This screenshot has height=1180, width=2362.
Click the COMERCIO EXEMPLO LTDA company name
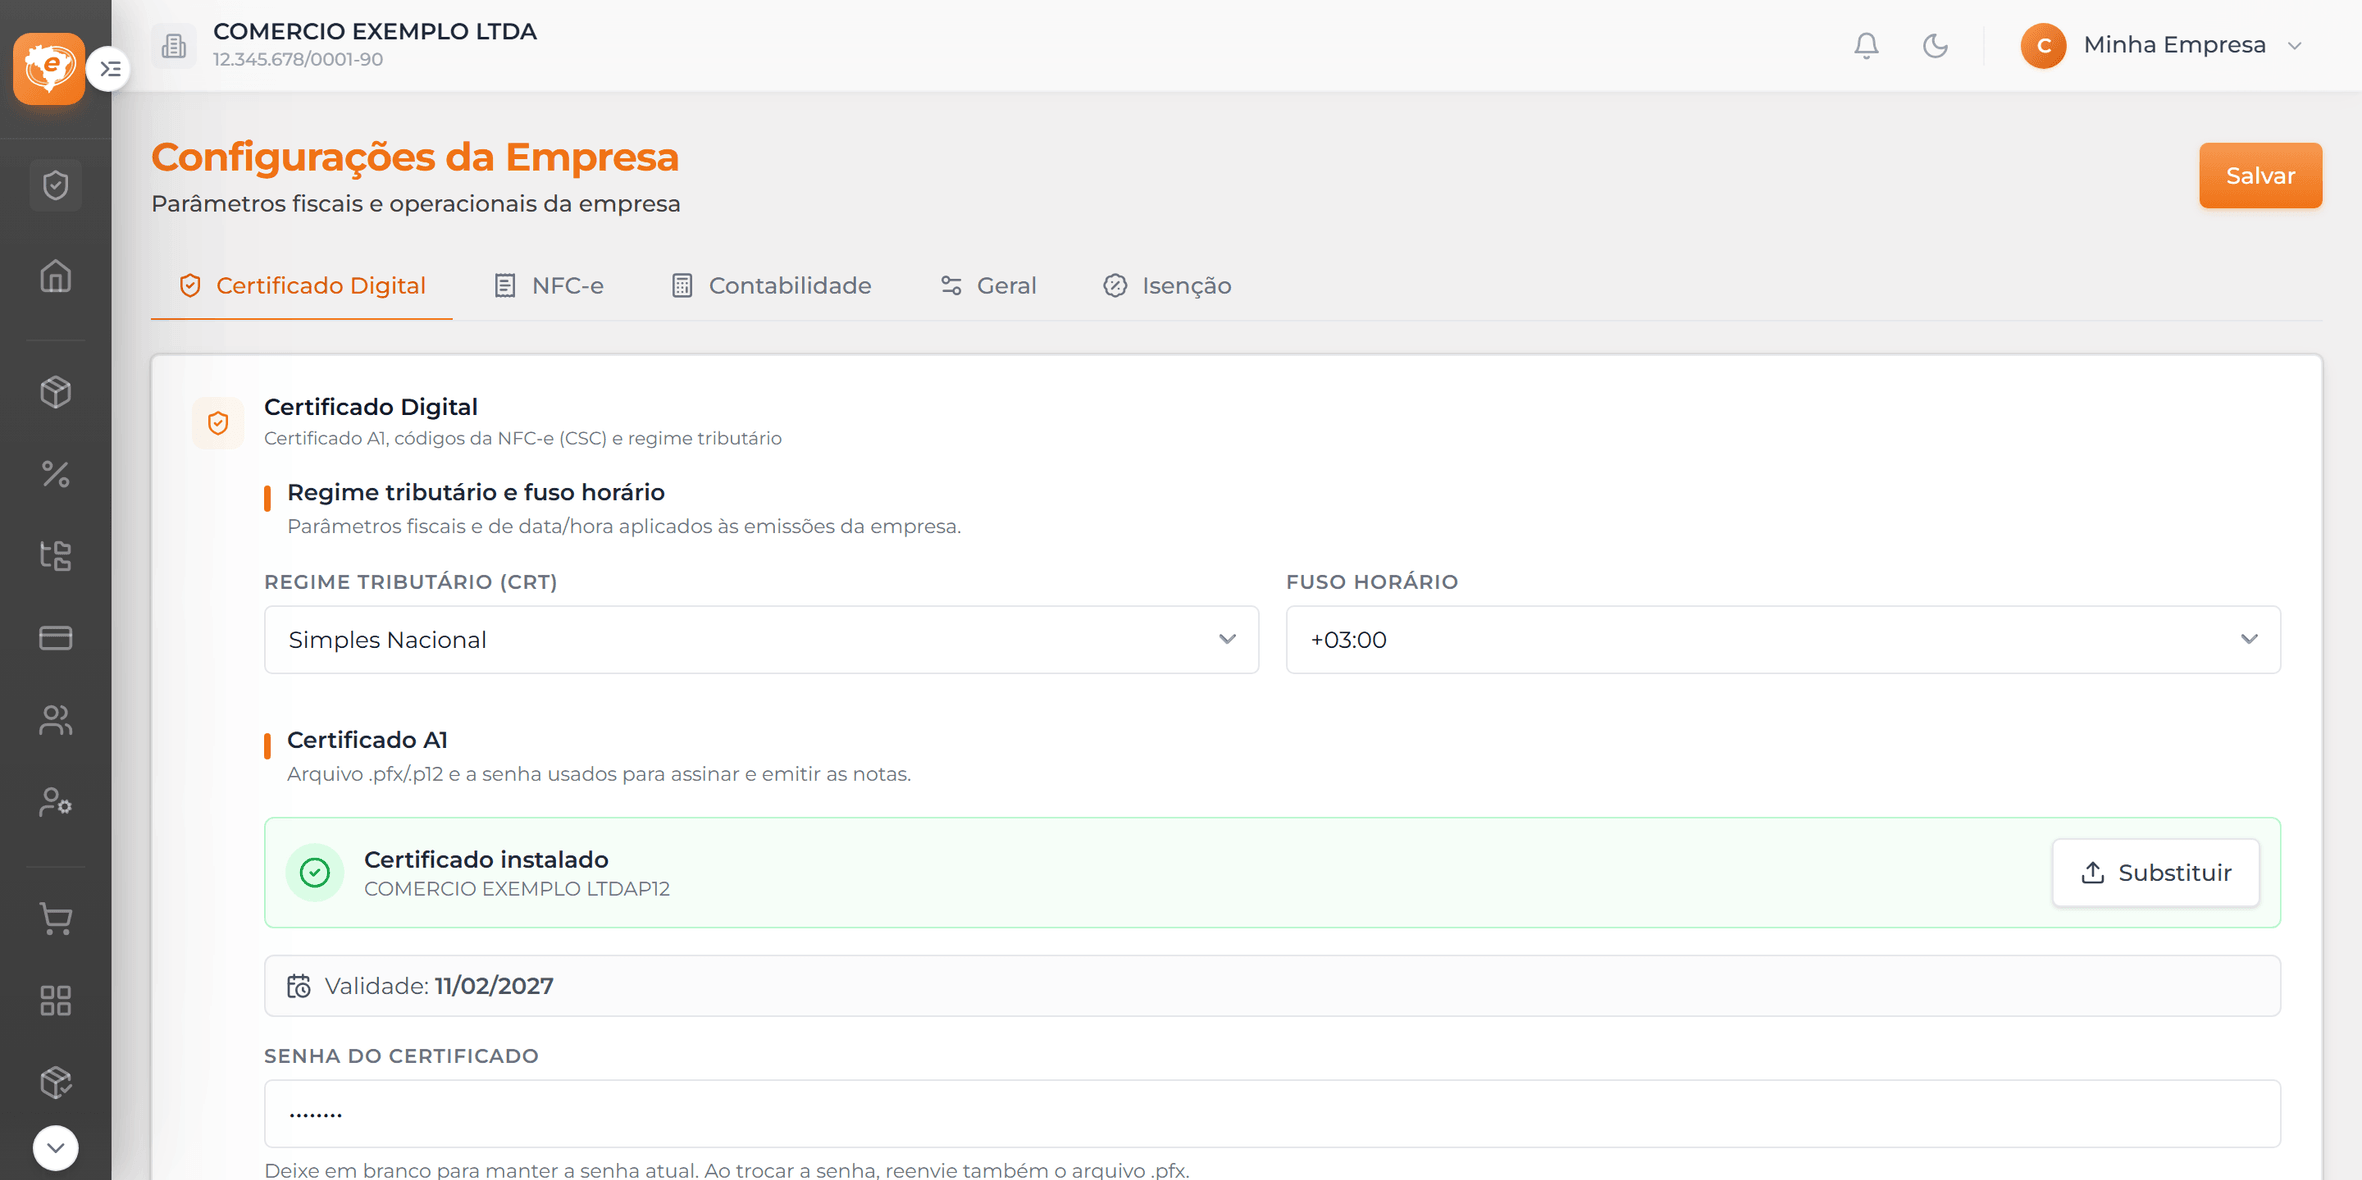click(375, 31)
